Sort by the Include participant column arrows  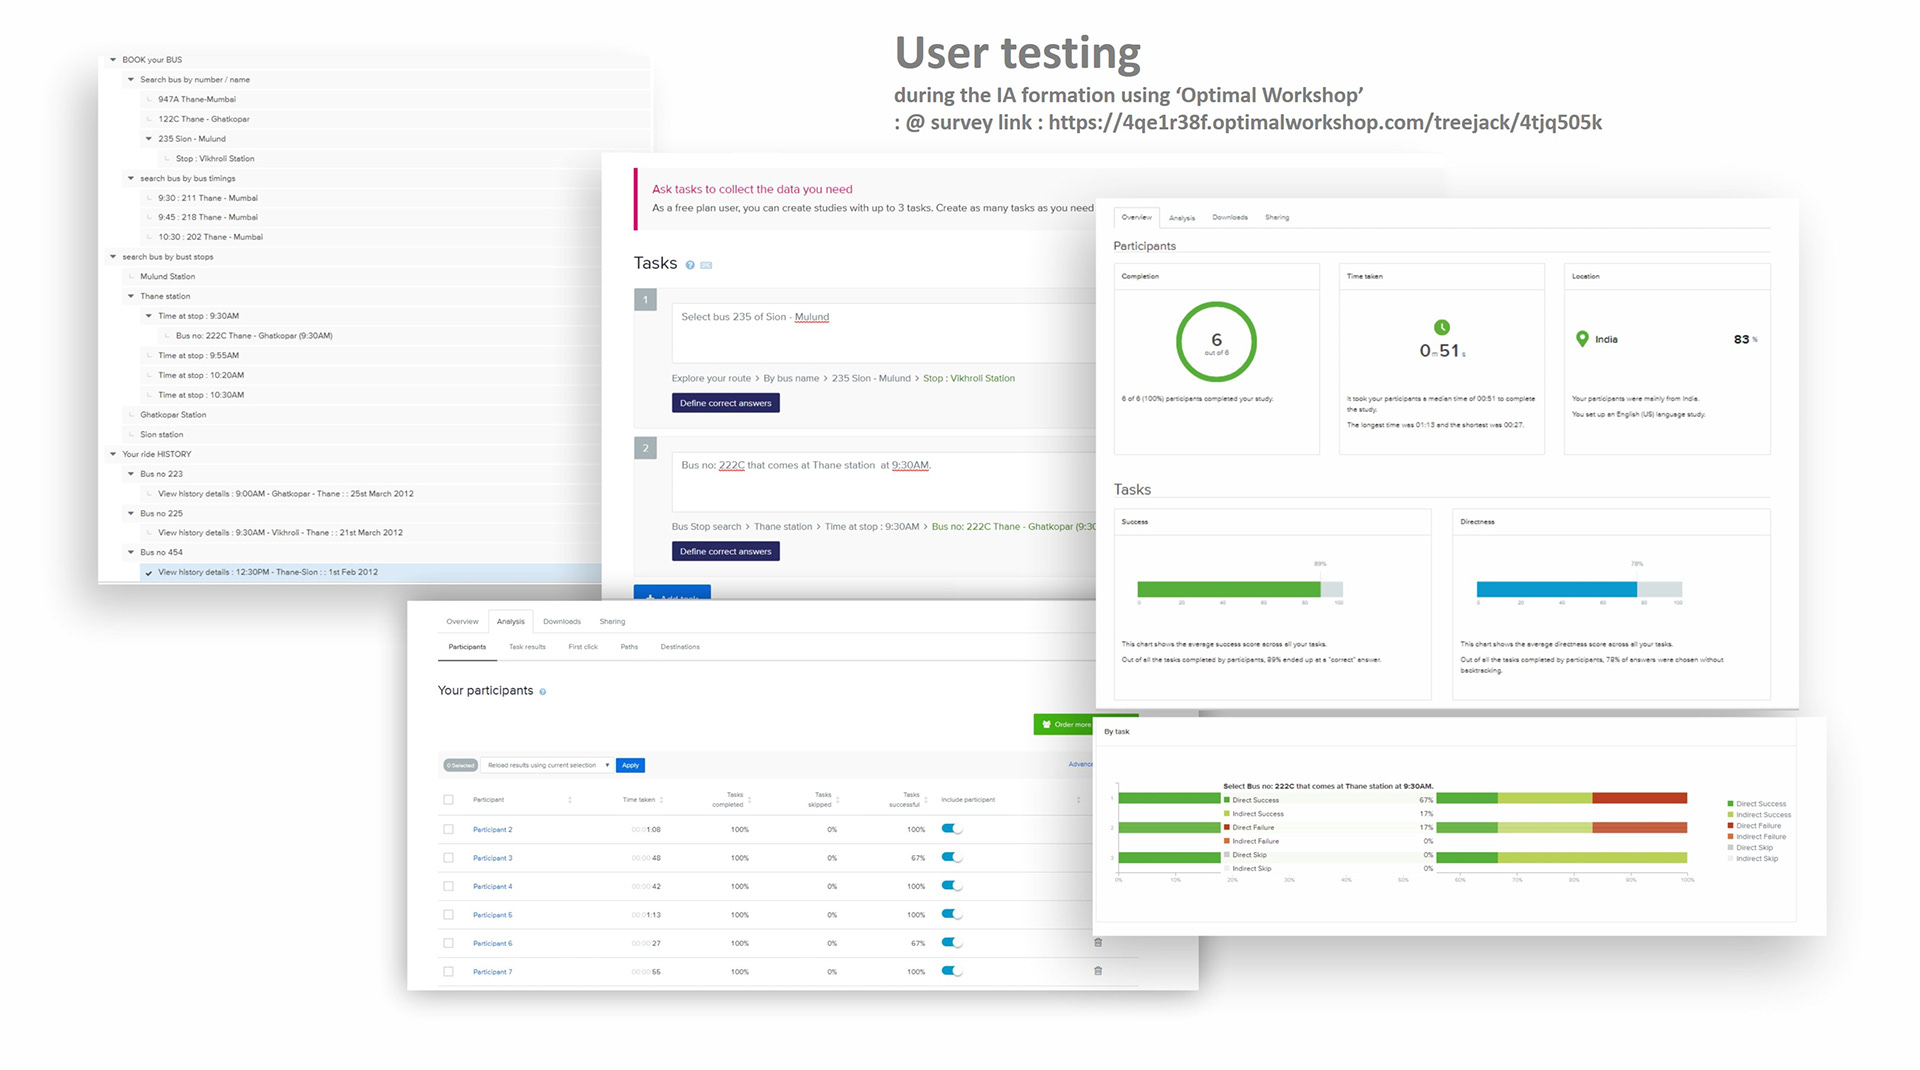1078,800
